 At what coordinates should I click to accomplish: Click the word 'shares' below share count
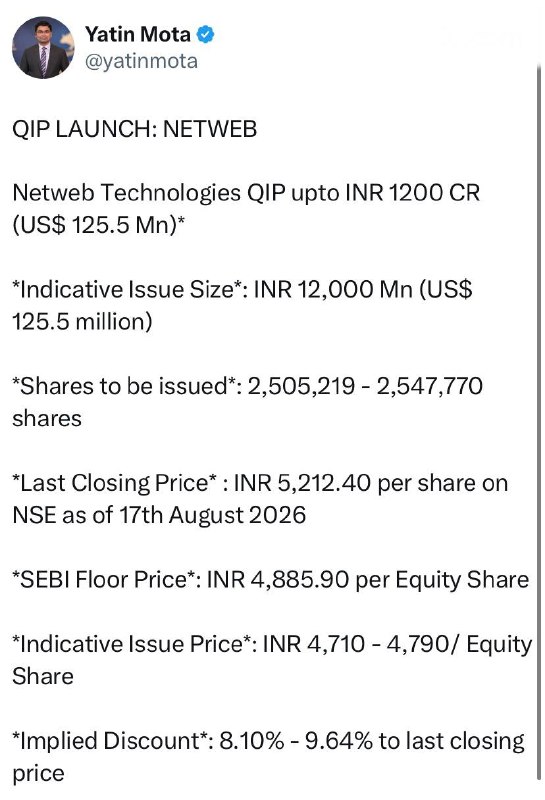(x=47, y=419)
